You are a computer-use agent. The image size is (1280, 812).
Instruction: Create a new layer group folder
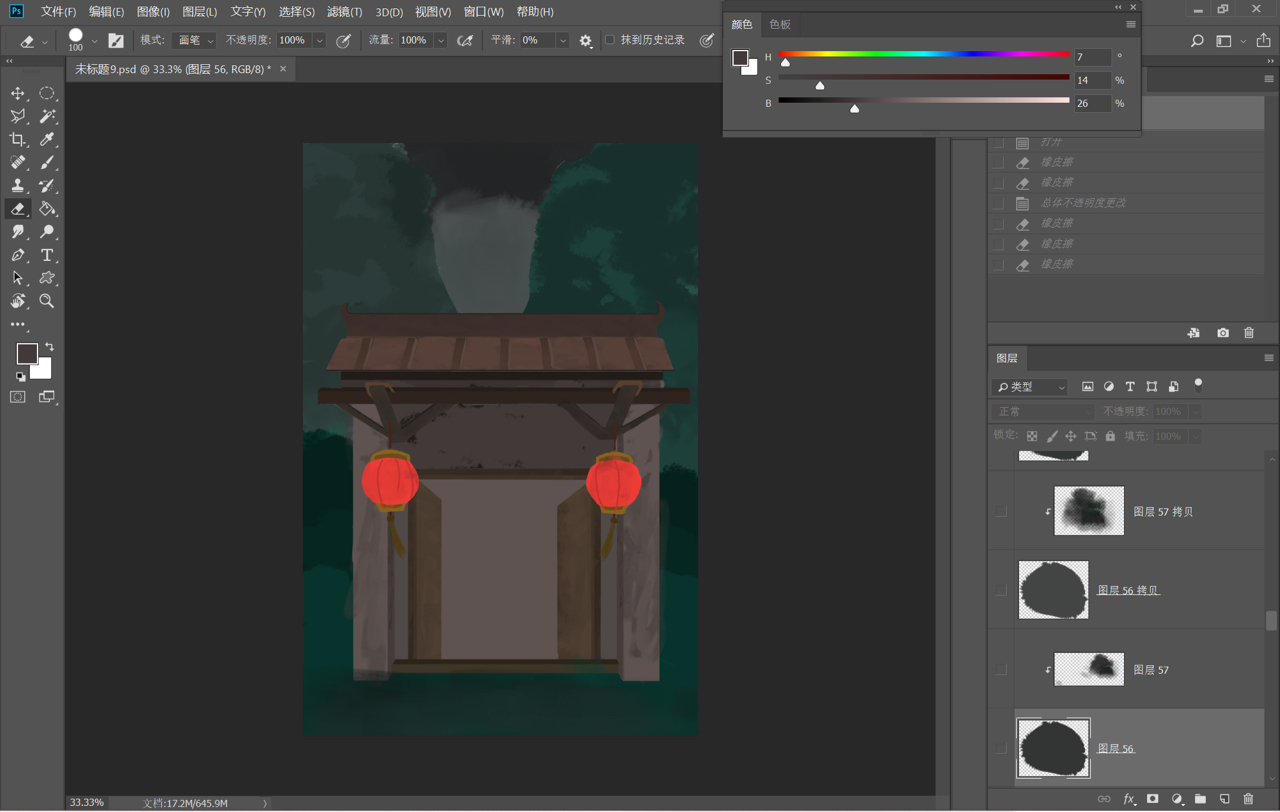point(1200,799)
